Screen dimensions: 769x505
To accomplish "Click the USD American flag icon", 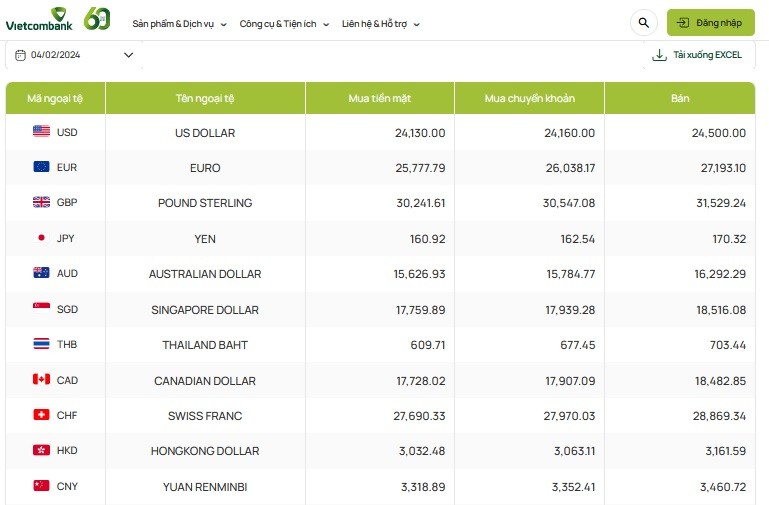I will click(41, 132).
